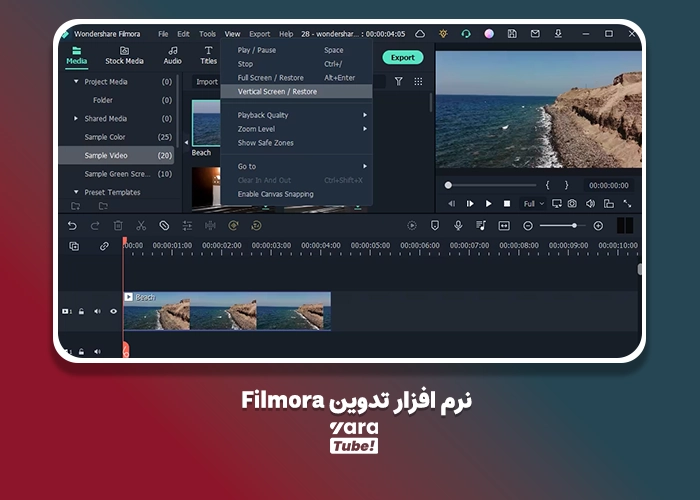Click the timeline zoom slider handle
The width and height of the screenshot is (700, 500).
[574, 226]
